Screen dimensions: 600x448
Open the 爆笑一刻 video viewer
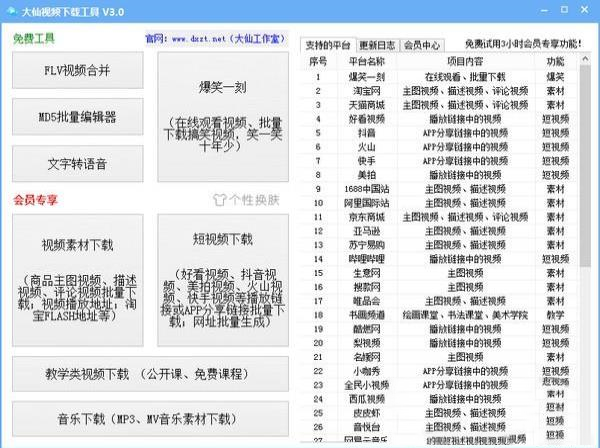click(x=223, y=117)
